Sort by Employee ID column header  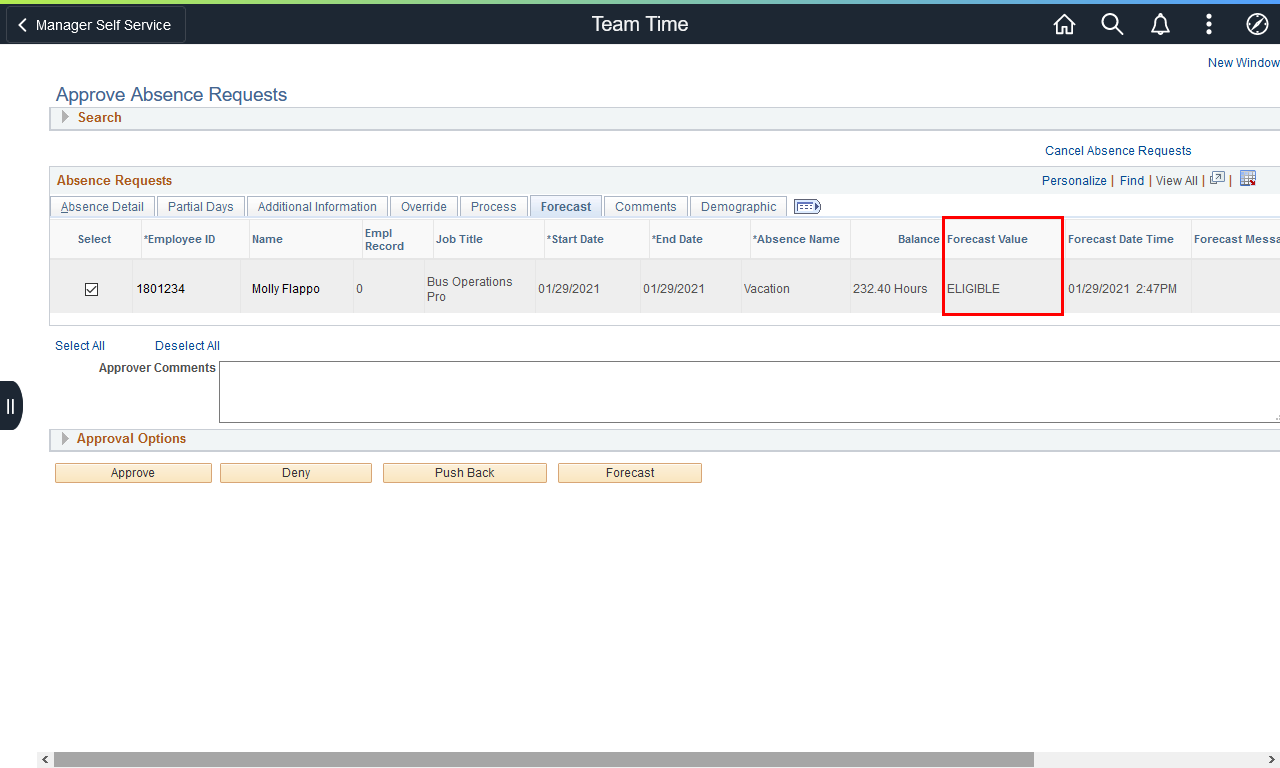click(179, 240)
